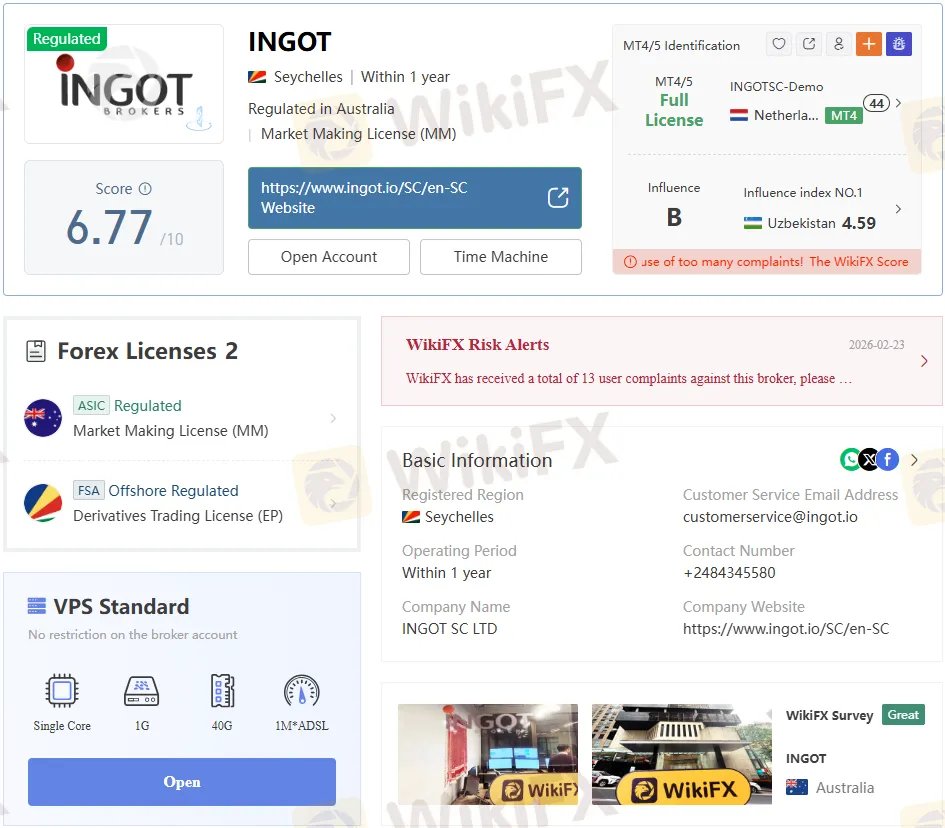Click the risk alert date 2026-02-23
This screenshot has width=945, height=828.
pos(876,345)
